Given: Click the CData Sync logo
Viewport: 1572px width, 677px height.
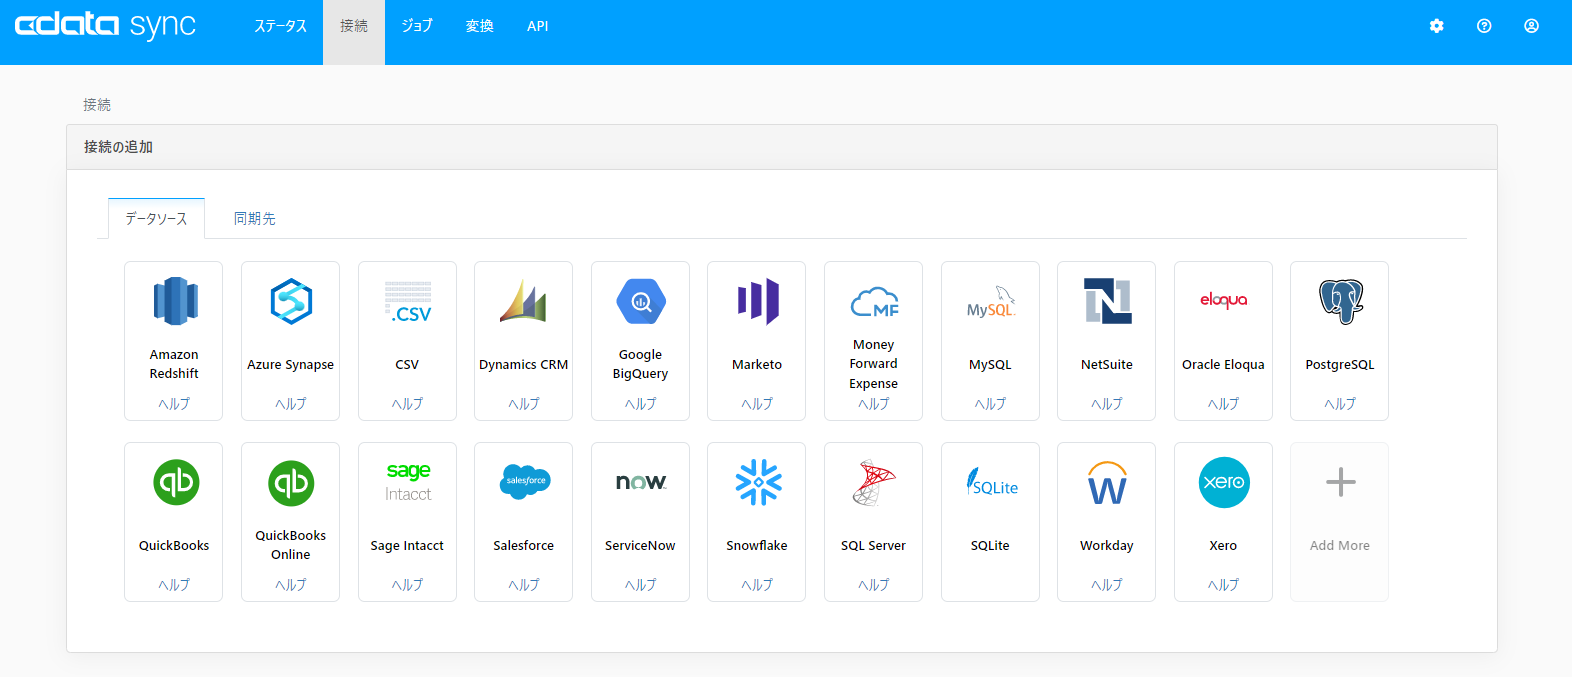Looking at the screenshot, I should pyautogui.click(x=105, y=25).
